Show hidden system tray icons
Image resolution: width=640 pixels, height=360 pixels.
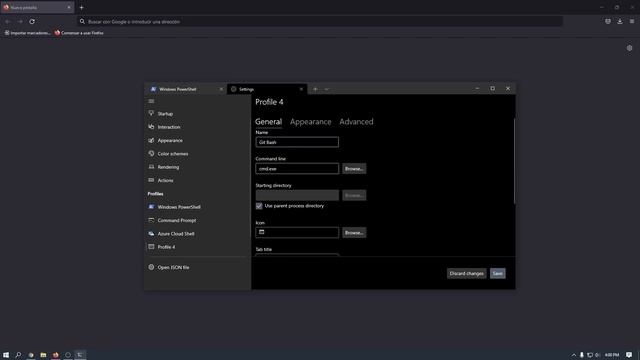coord(573,355)
